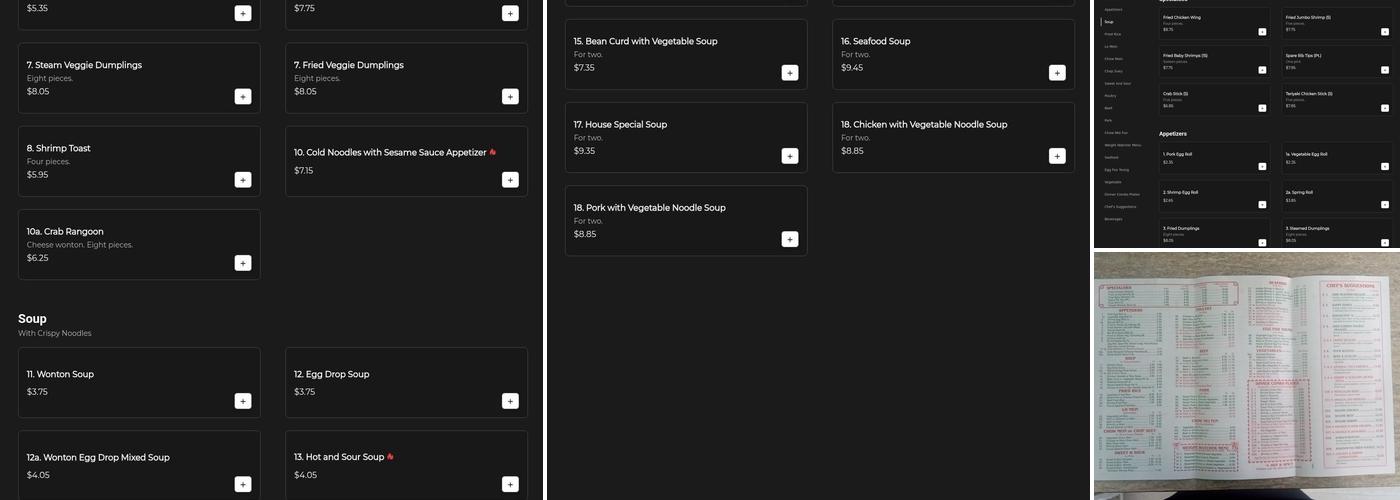Add Steam Veggie Dumplings to order
This screenshot has height=500, width=1400.
coord(243,97)
